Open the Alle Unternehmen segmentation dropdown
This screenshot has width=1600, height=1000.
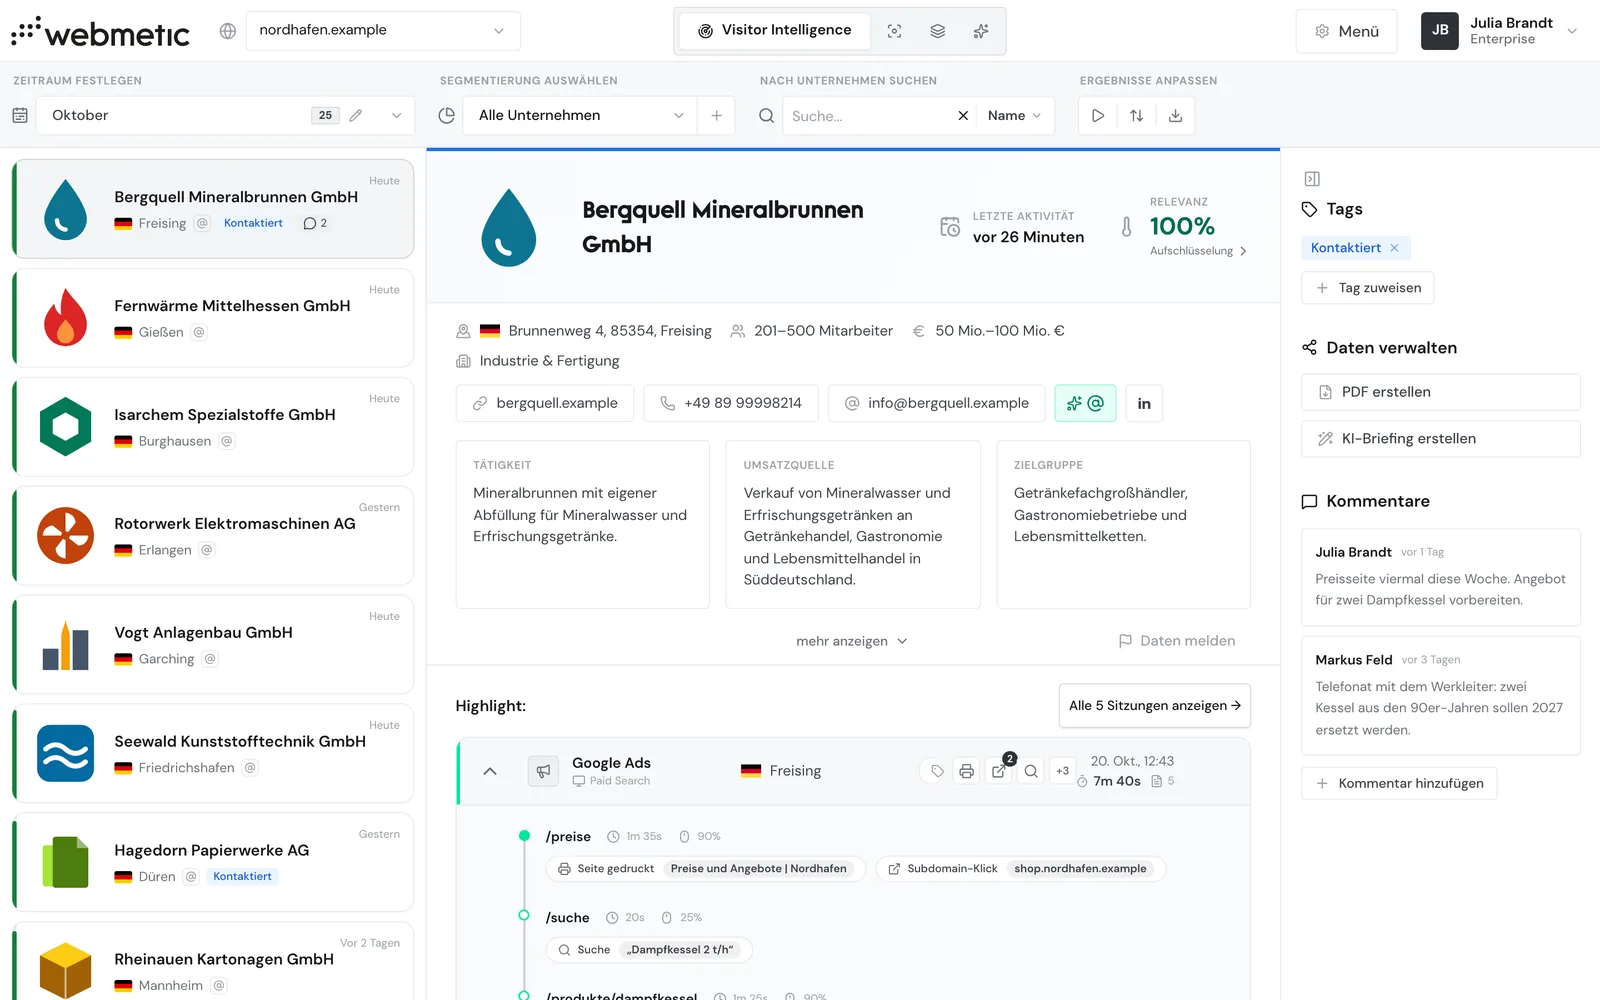581,116
